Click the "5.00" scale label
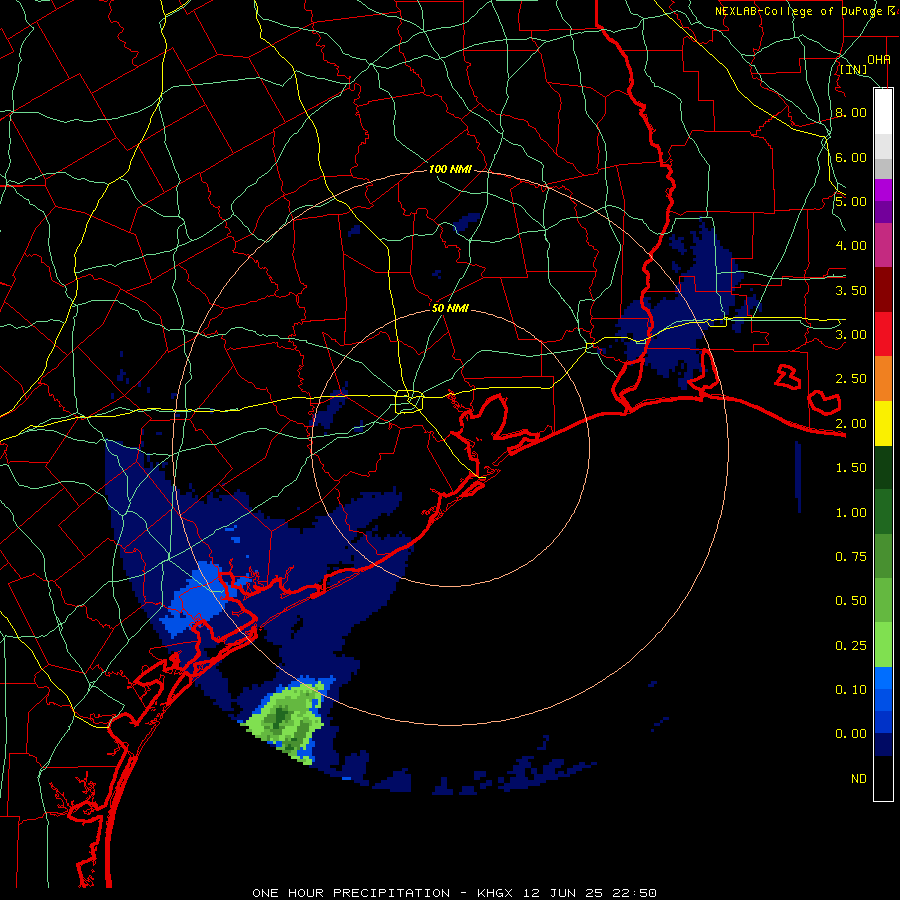The image size is (900, 900). [x=851, y=201]
